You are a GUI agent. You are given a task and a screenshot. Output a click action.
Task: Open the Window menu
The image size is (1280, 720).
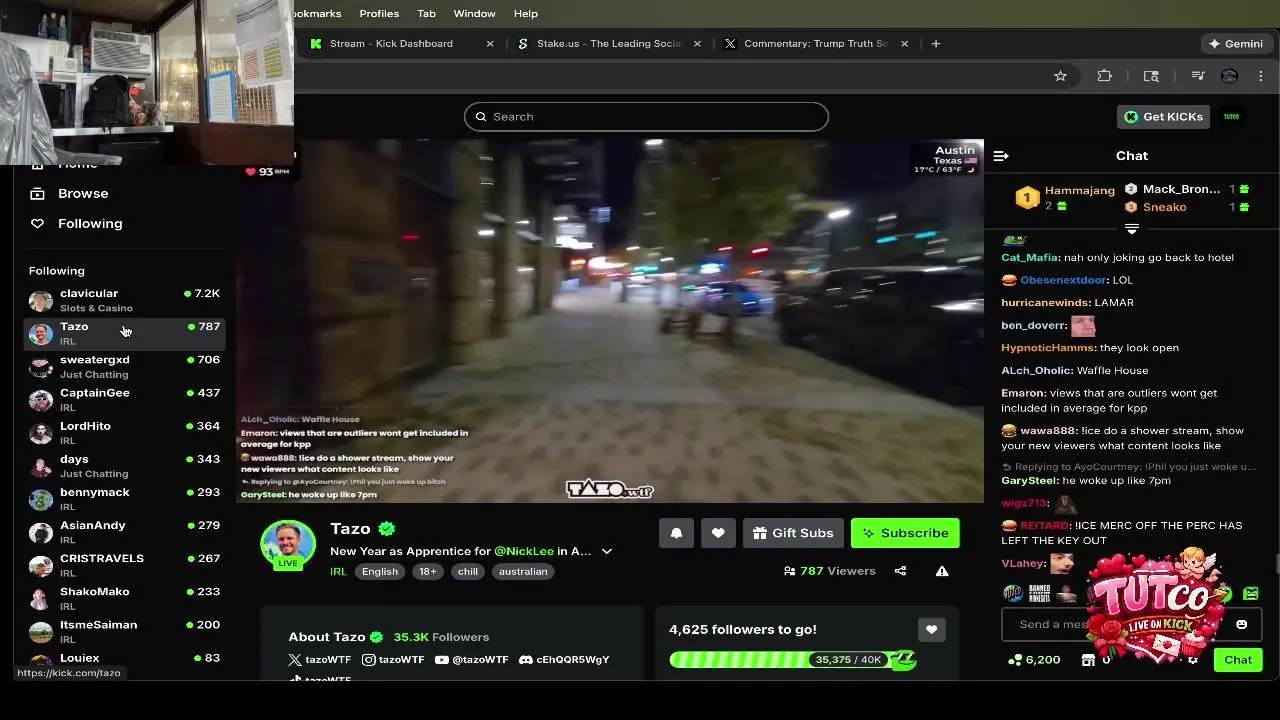click(x=474, y=14)
